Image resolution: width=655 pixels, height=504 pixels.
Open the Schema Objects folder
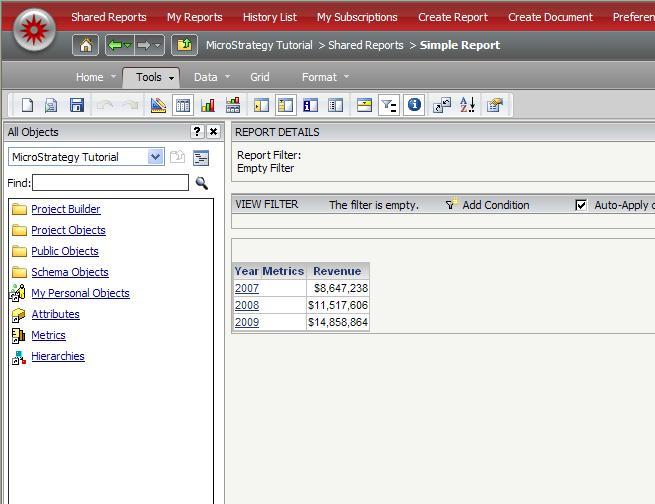[70, 272]
